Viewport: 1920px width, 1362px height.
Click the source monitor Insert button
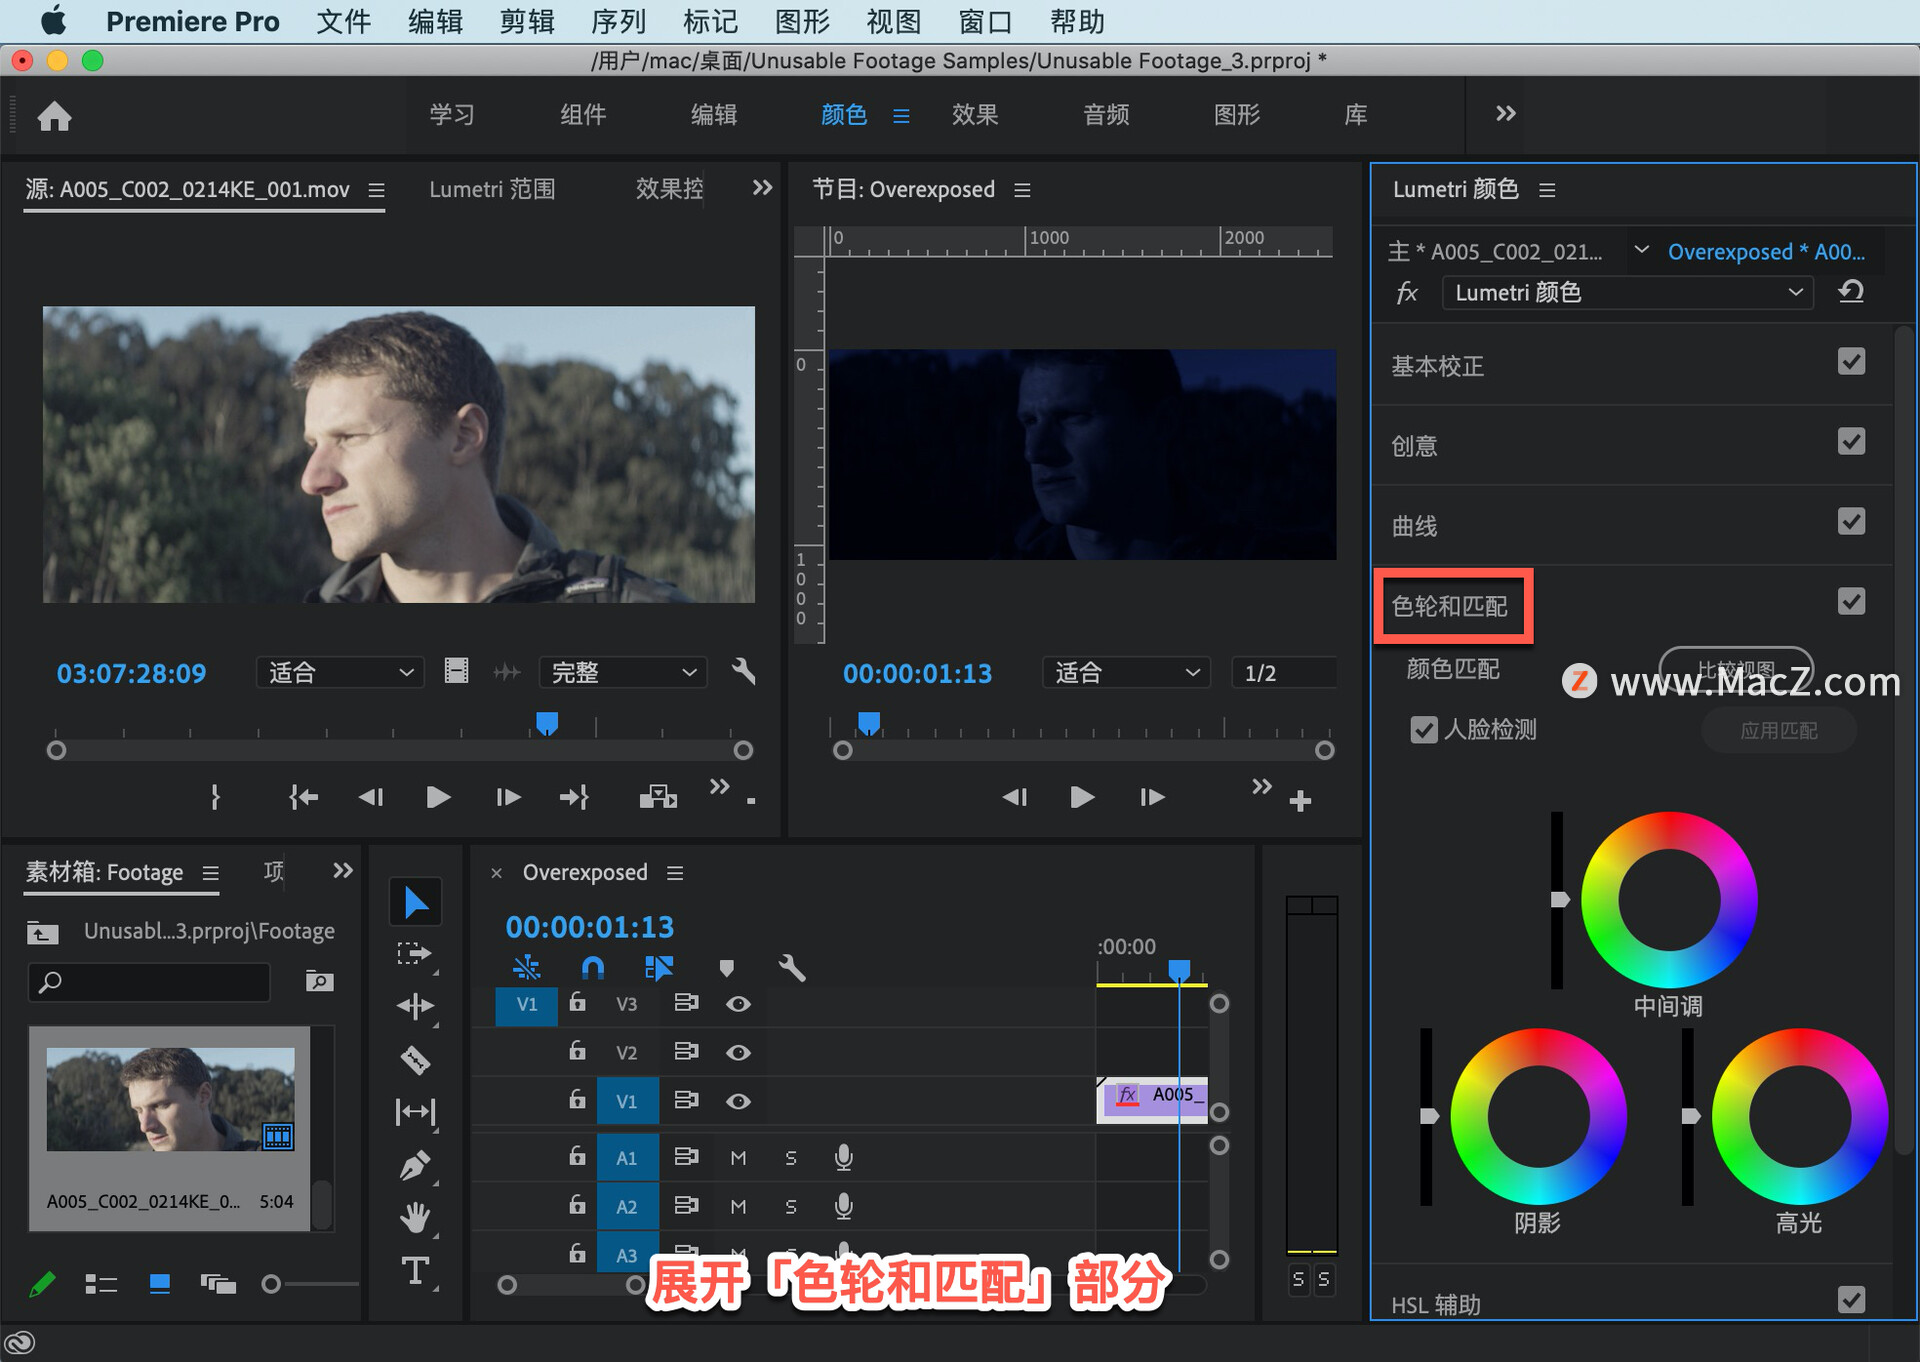coord(658,797)
